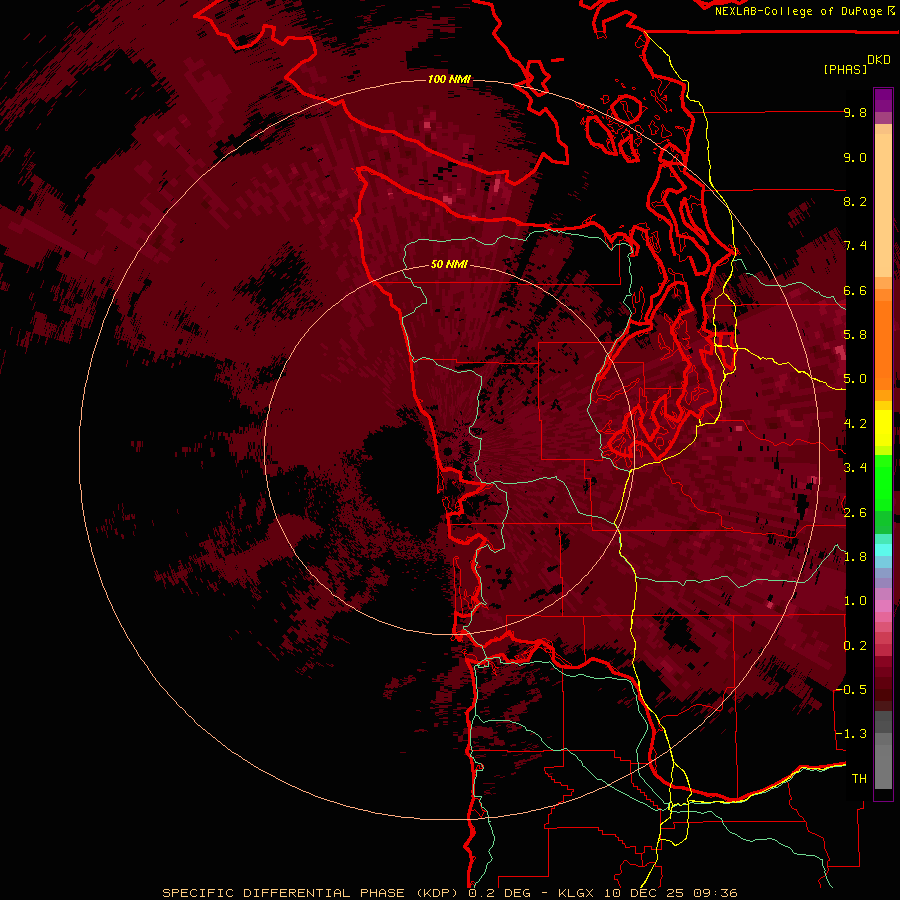Click the 50 NMI range ring label
Viewport: 900px width, 900px height.
449,265
